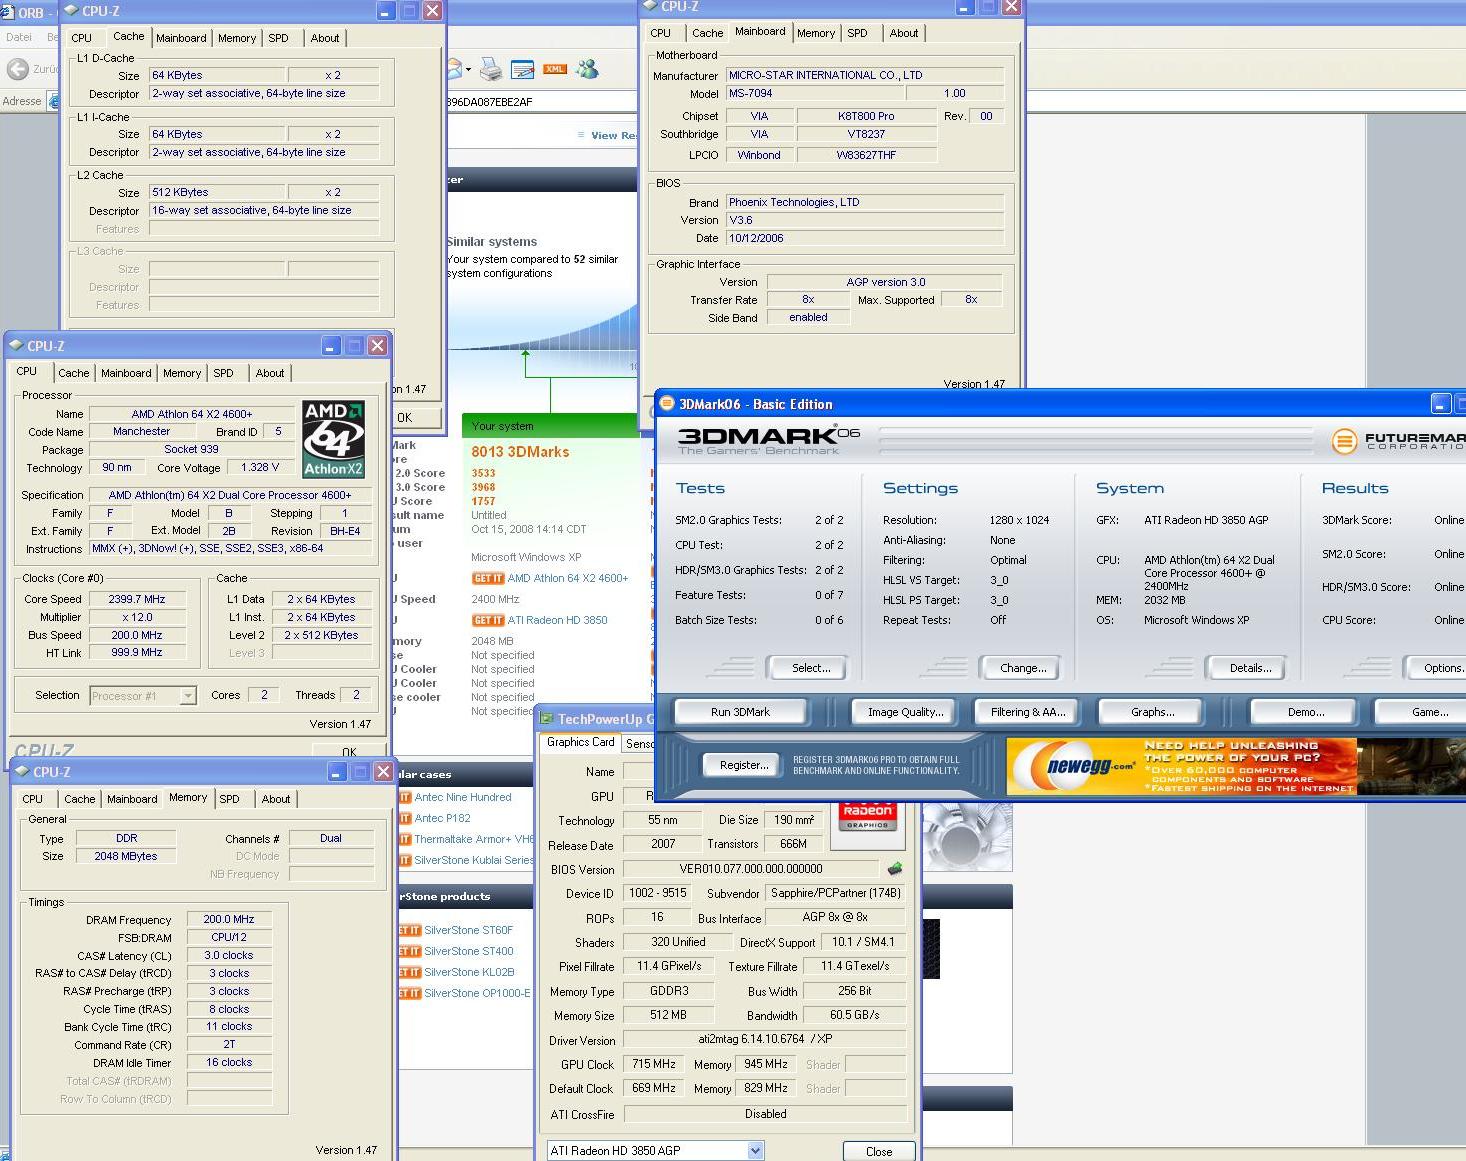Open SilverStone OP1000-E link
Screen dimensions: 1466x1161
click(x=477, y=993)
